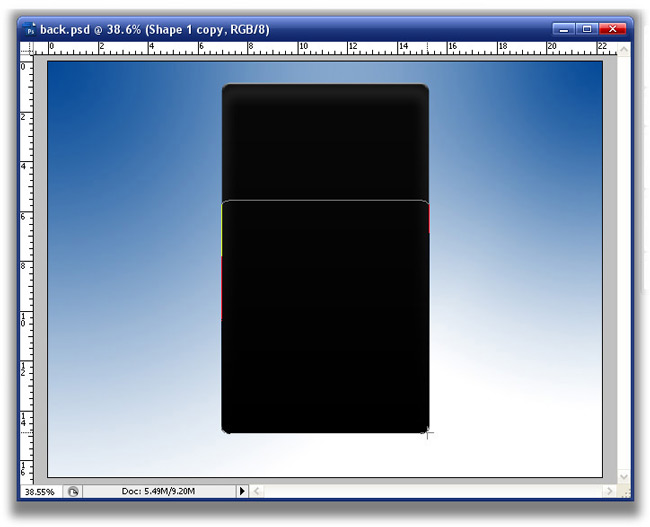Click the Doc: 5.49M/9.20M status text

click(x=158, y=491)
